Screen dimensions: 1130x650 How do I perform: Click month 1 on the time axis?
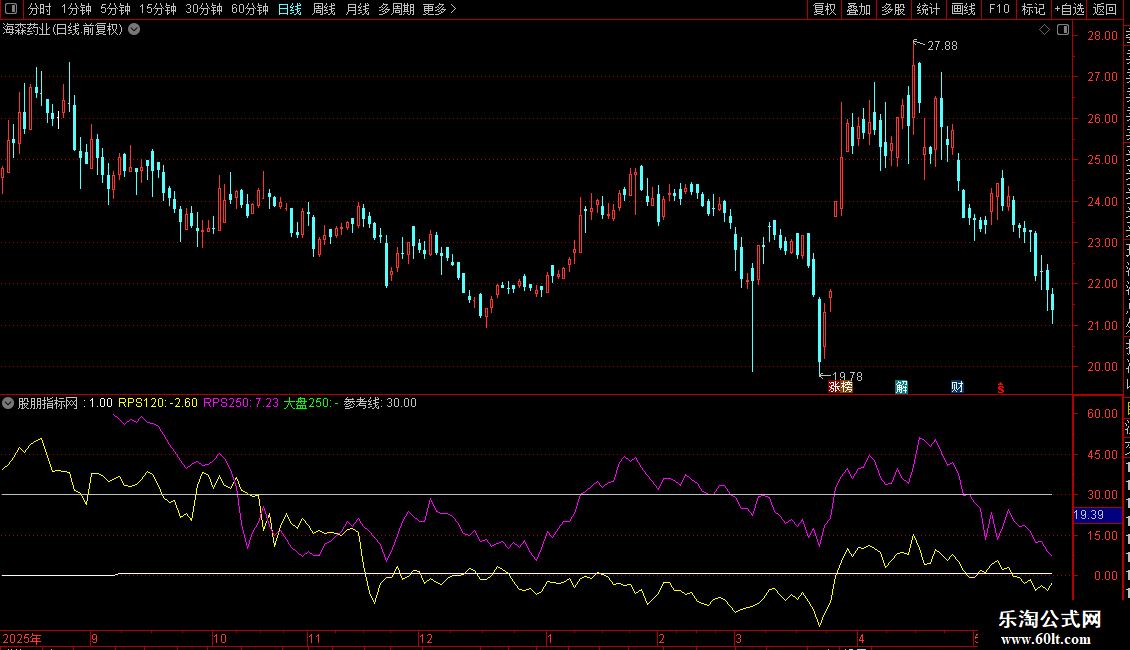(550, 638)
